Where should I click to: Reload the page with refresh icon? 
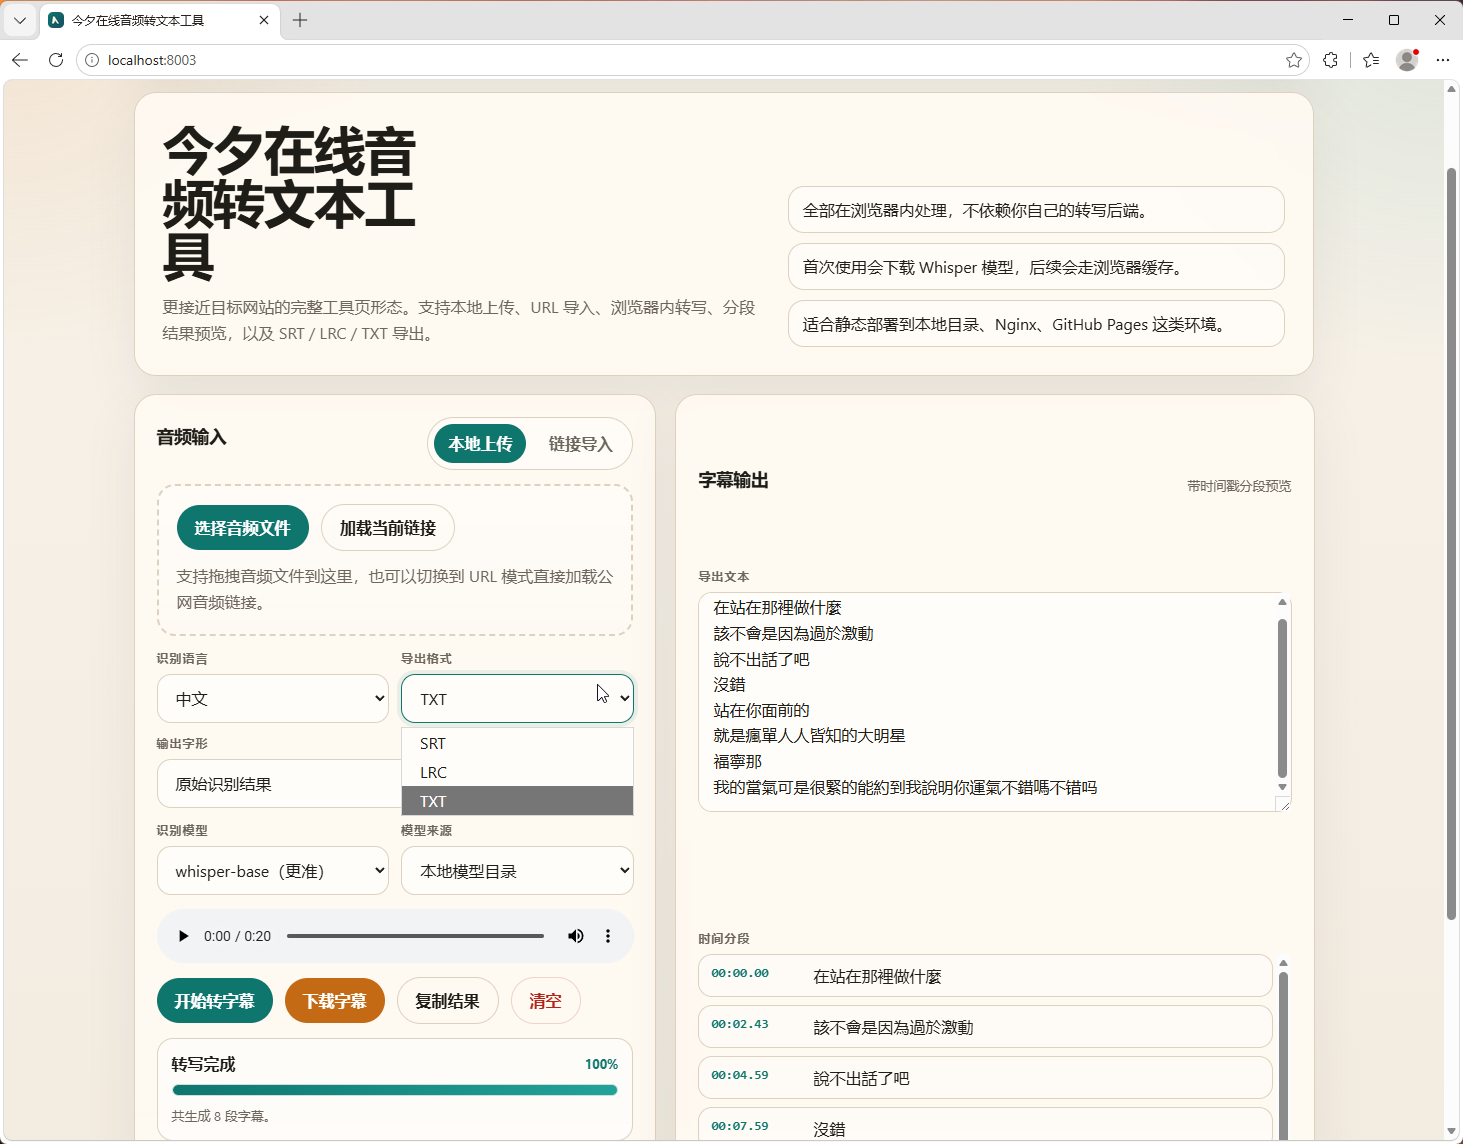56,60
